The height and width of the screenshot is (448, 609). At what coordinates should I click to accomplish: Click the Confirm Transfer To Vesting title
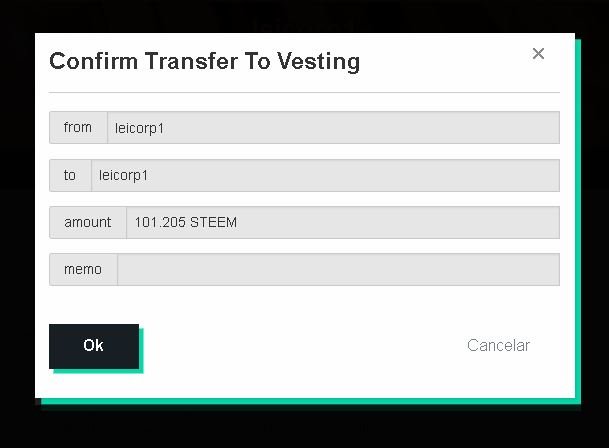(x=205, y=61)
